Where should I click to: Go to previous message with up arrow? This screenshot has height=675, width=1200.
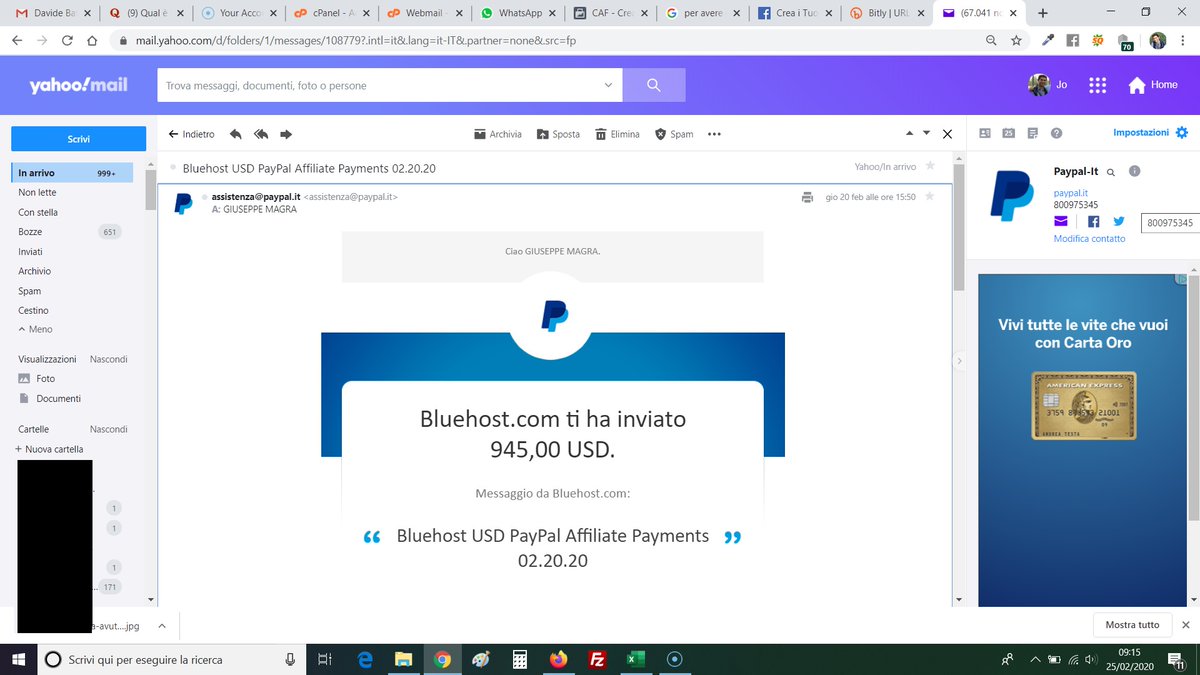(909, 133)
